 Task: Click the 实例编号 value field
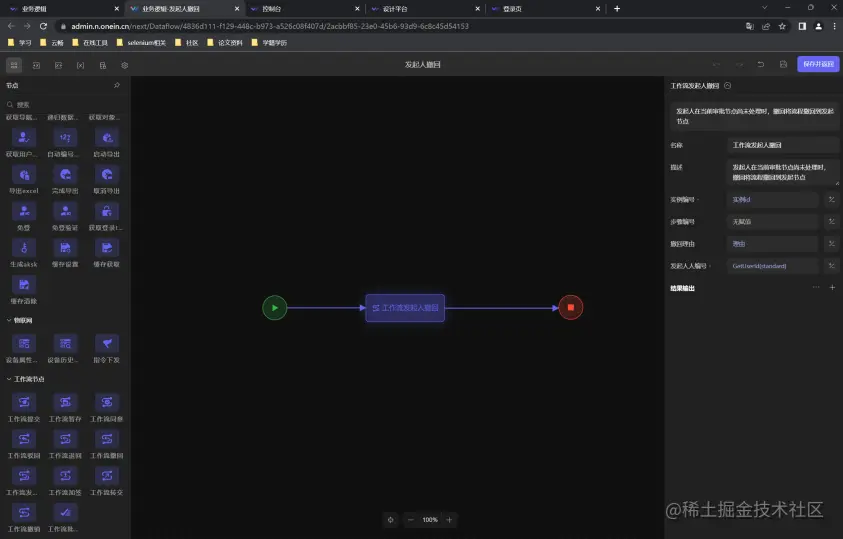pyautogui.click(x=773, y=199)
